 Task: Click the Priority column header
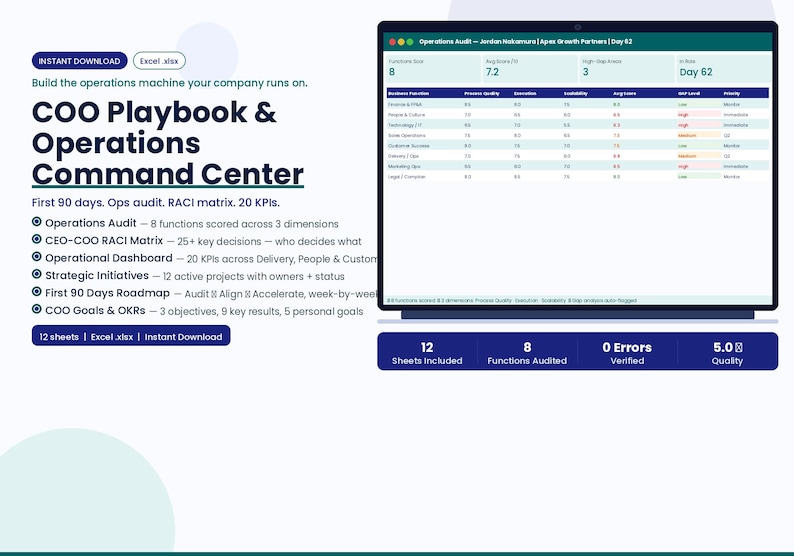click(x=732, y=94)
